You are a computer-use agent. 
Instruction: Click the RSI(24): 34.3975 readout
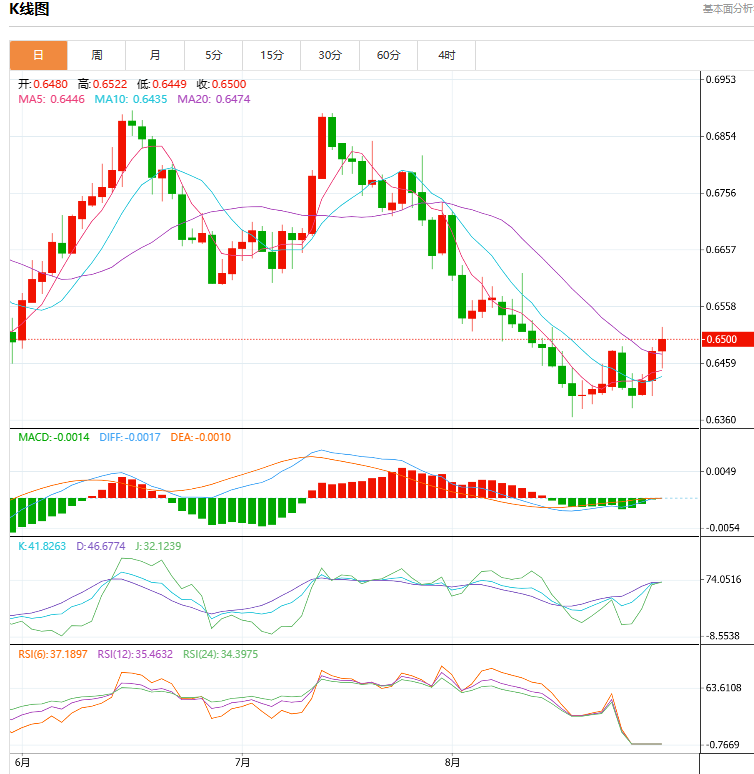(221, 655)
